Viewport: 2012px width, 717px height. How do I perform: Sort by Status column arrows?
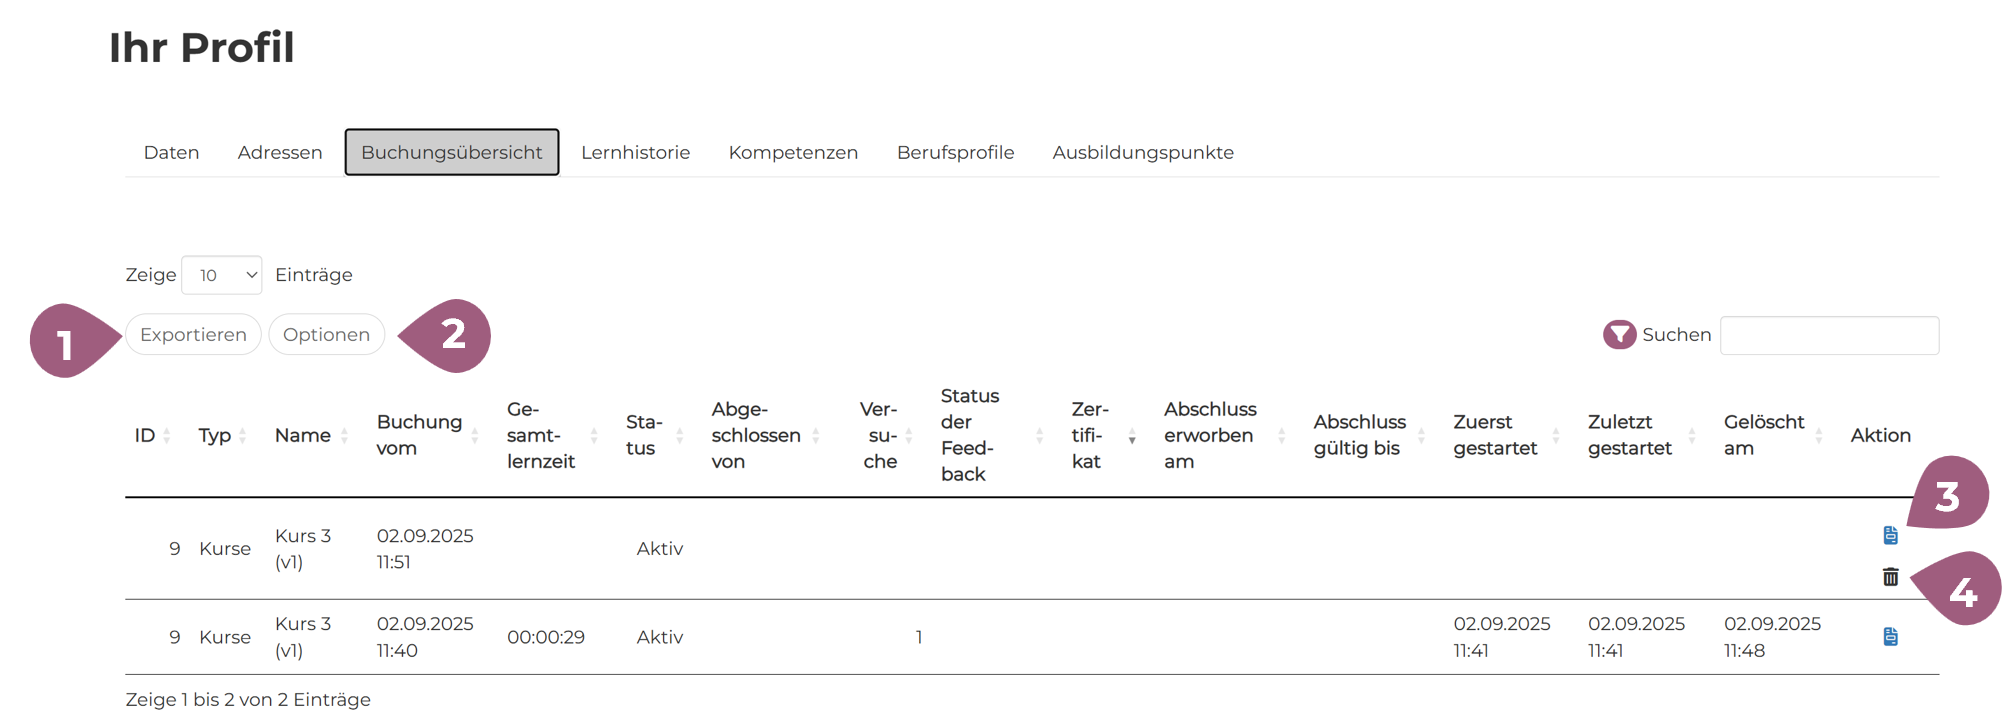pyautogui.click(x=680, y=436)
